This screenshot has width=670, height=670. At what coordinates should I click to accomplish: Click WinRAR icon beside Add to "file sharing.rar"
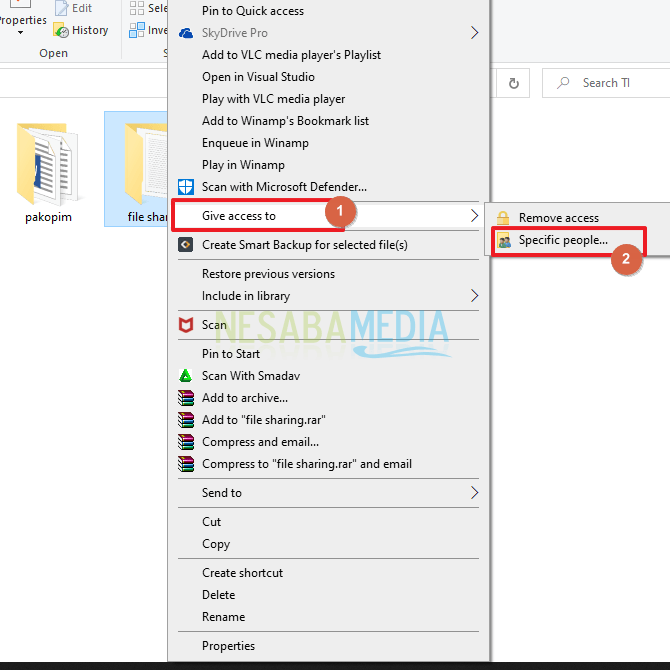point(185,420)
